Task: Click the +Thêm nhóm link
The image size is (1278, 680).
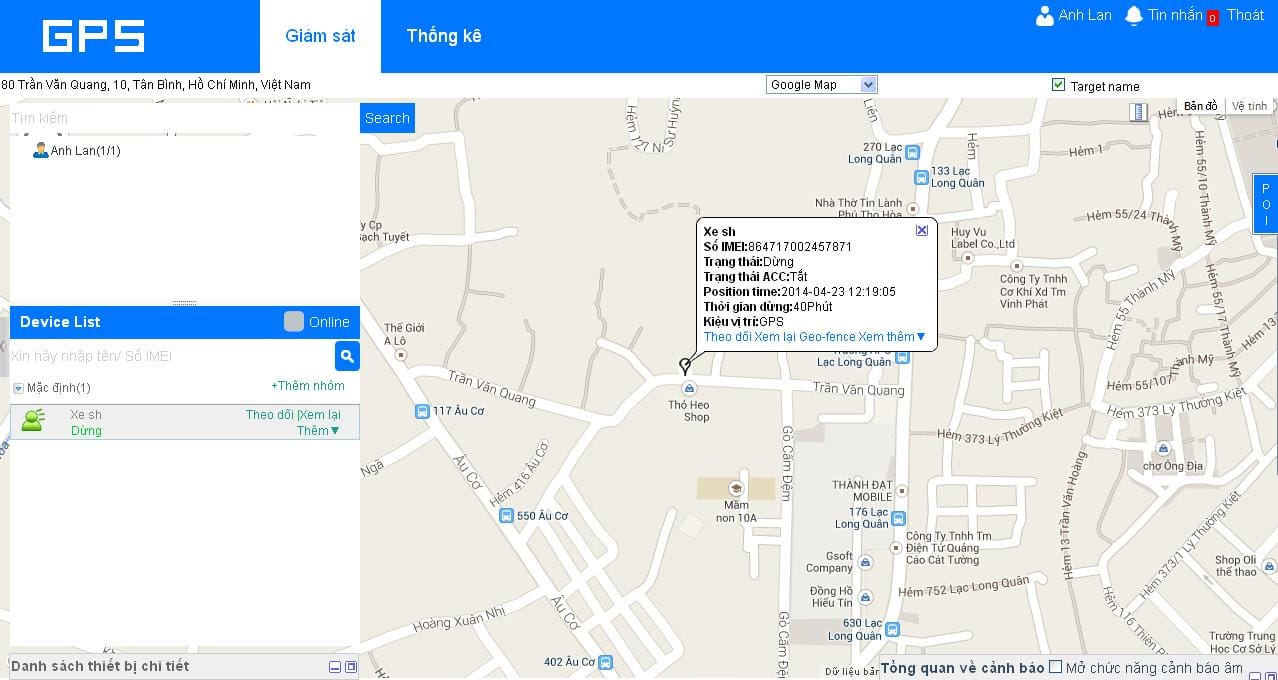Action: (308, 386)
